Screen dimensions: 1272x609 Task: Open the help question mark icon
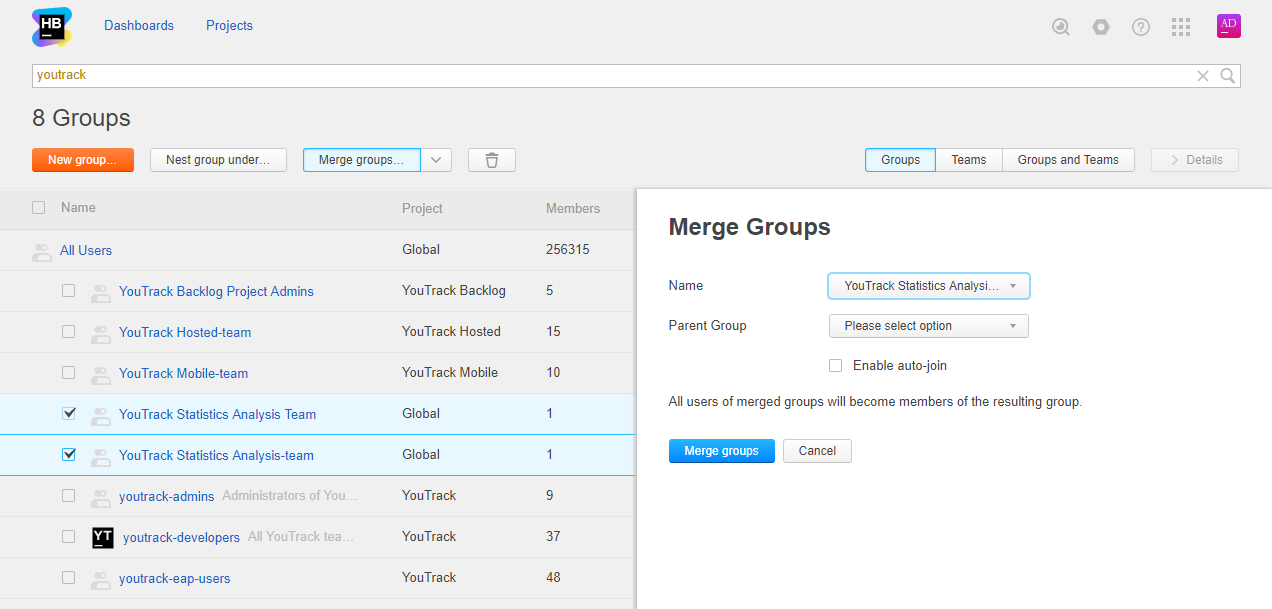coord(1141,27)
